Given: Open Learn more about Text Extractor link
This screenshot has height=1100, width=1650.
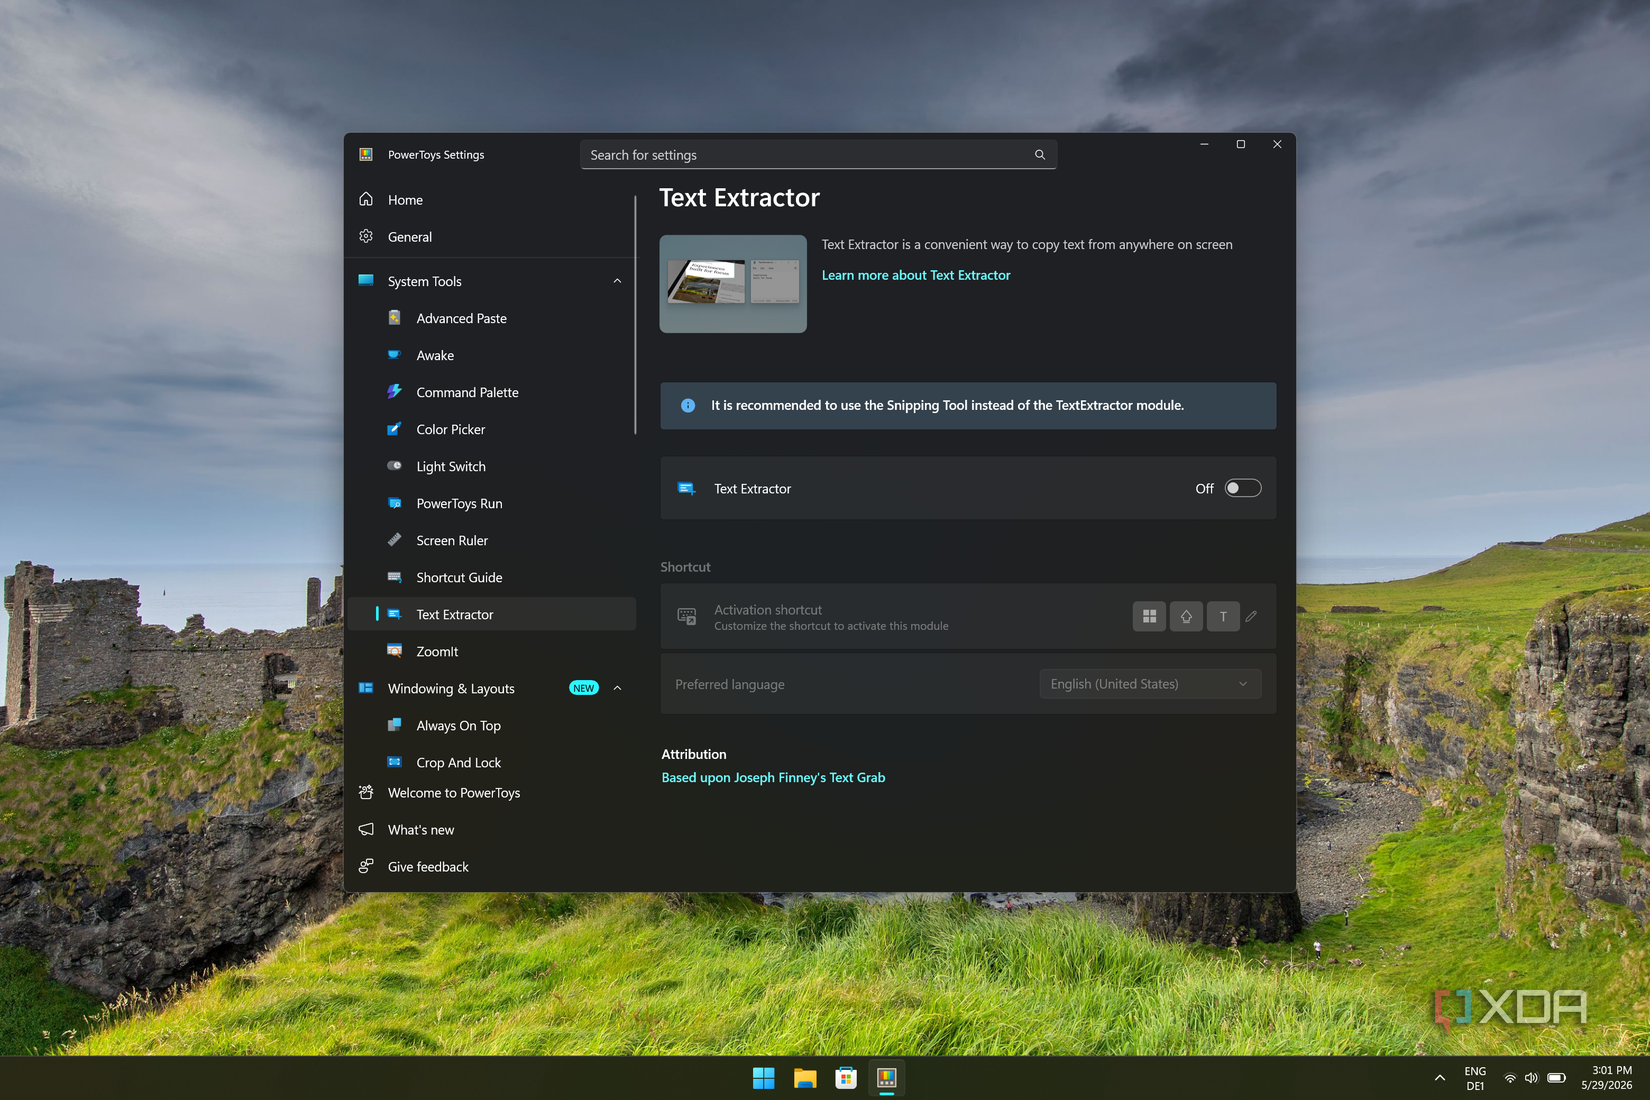Looking at the screenshot, I should [916, 275].
